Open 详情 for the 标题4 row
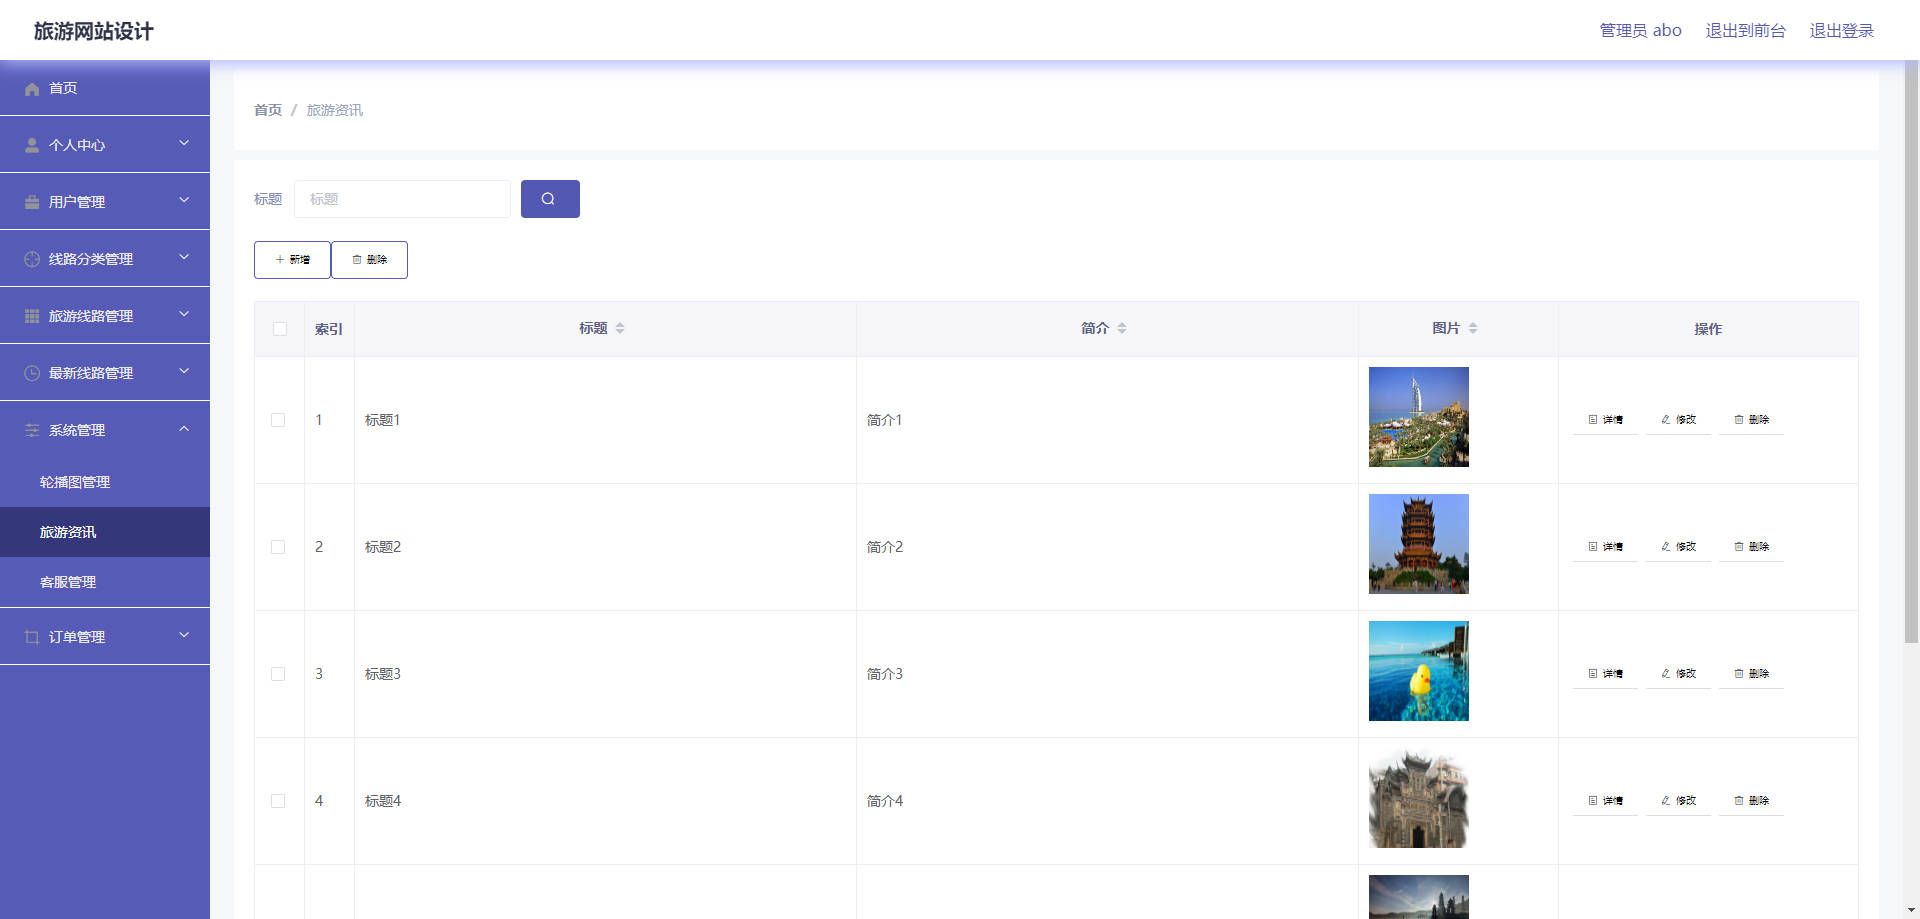This screenshot has width=1920, height=919. pyautogui.click(x=1605, y=801)
